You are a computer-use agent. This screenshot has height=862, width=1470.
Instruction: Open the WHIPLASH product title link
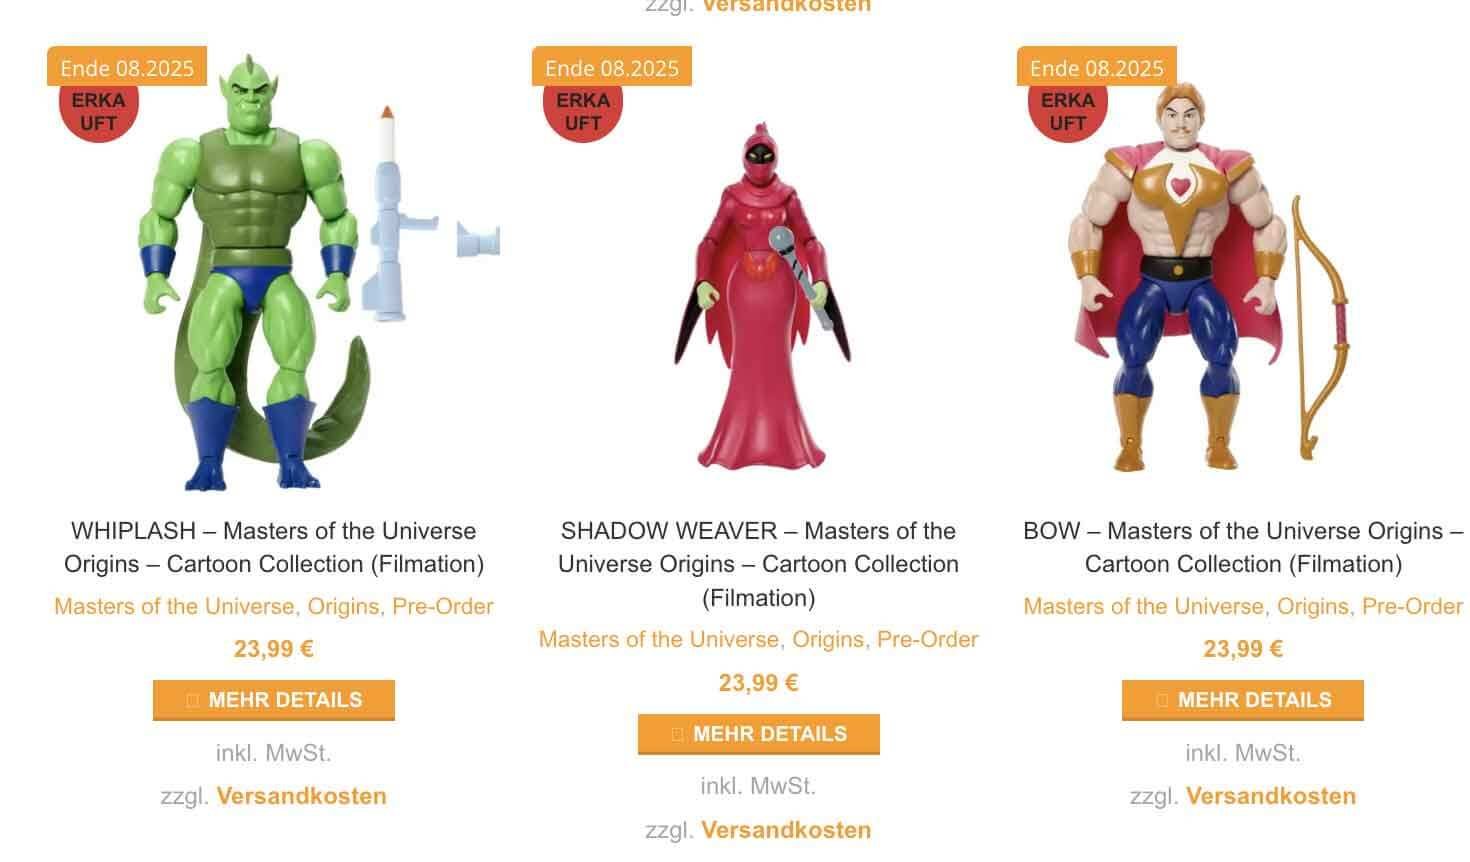274,547
